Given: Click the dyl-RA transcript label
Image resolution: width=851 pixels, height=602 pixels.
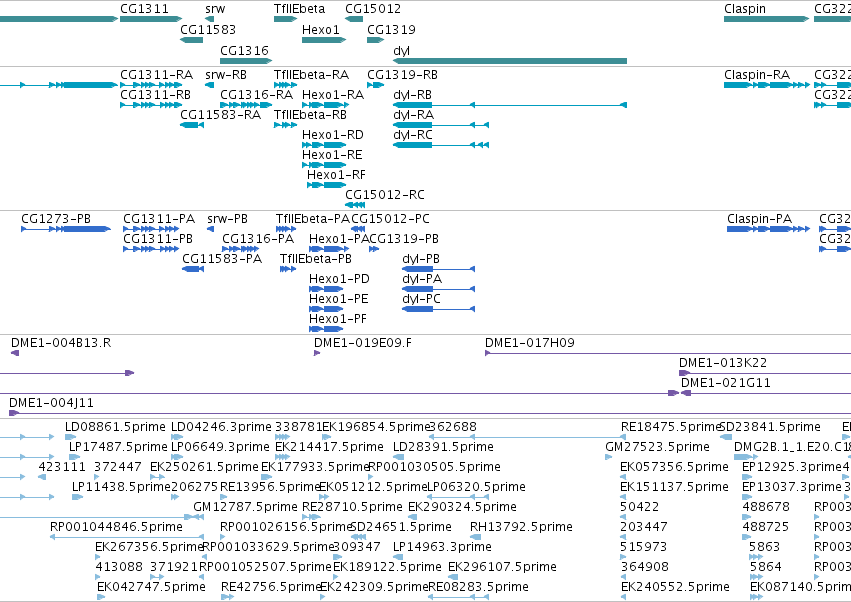Looking at the screenshot, I should [x=414, y=115].
